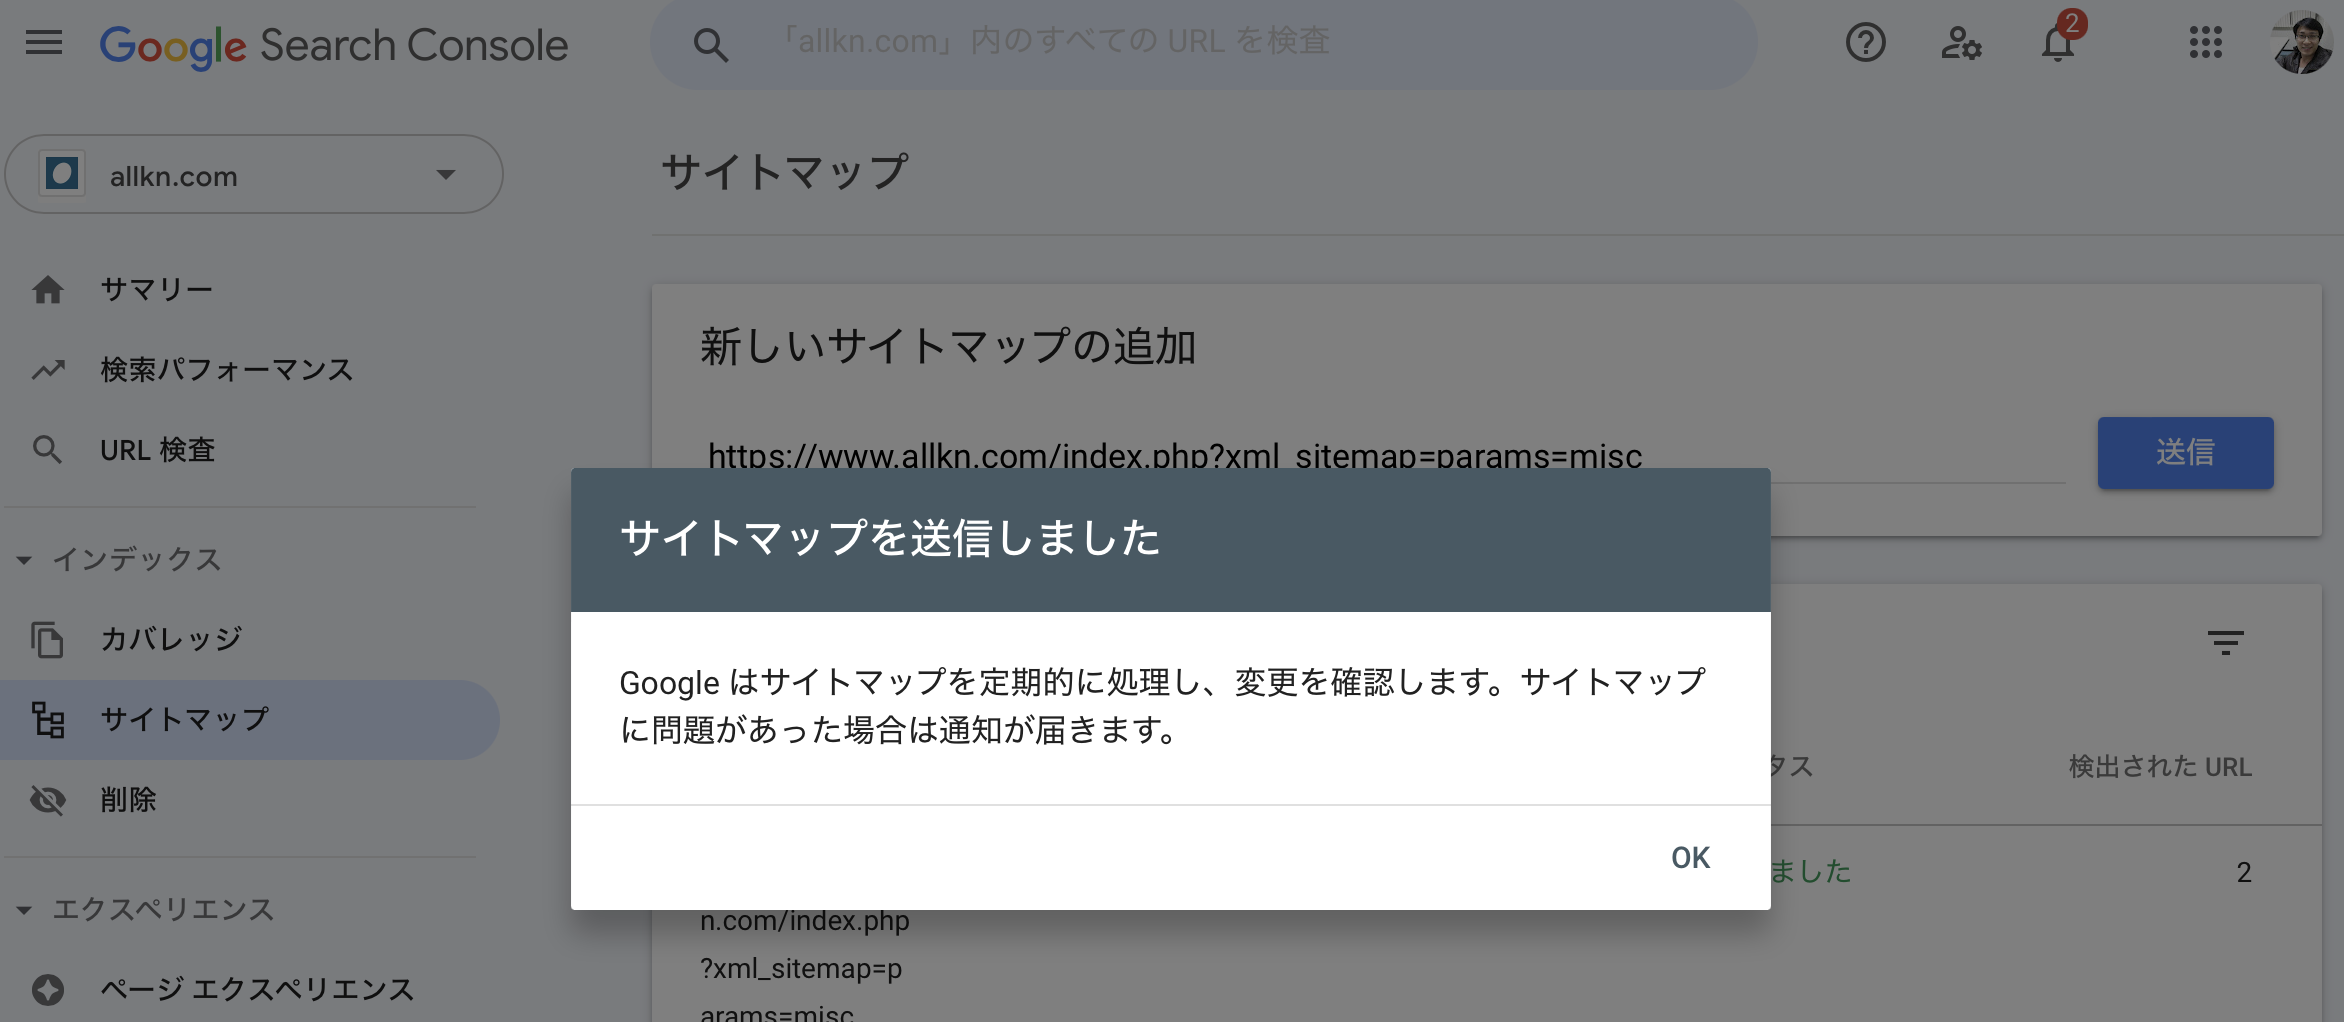Open the allkn.com property dropdown
Viewport: 2344px width, 1022px height.
click(x=254, y=175)
